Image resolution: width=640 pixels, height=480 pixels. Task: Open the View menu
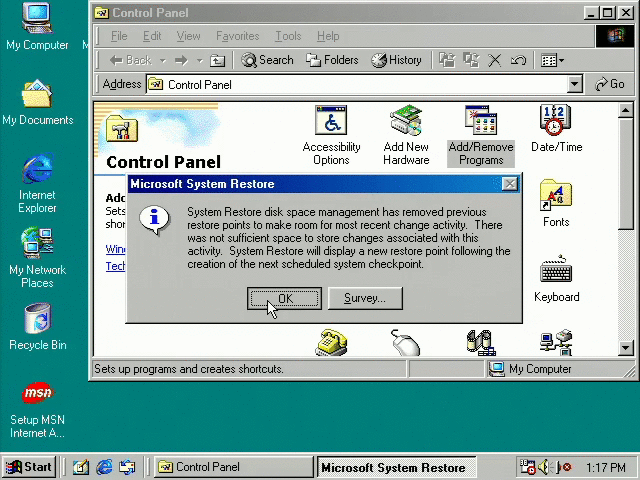tap(188, 36)
